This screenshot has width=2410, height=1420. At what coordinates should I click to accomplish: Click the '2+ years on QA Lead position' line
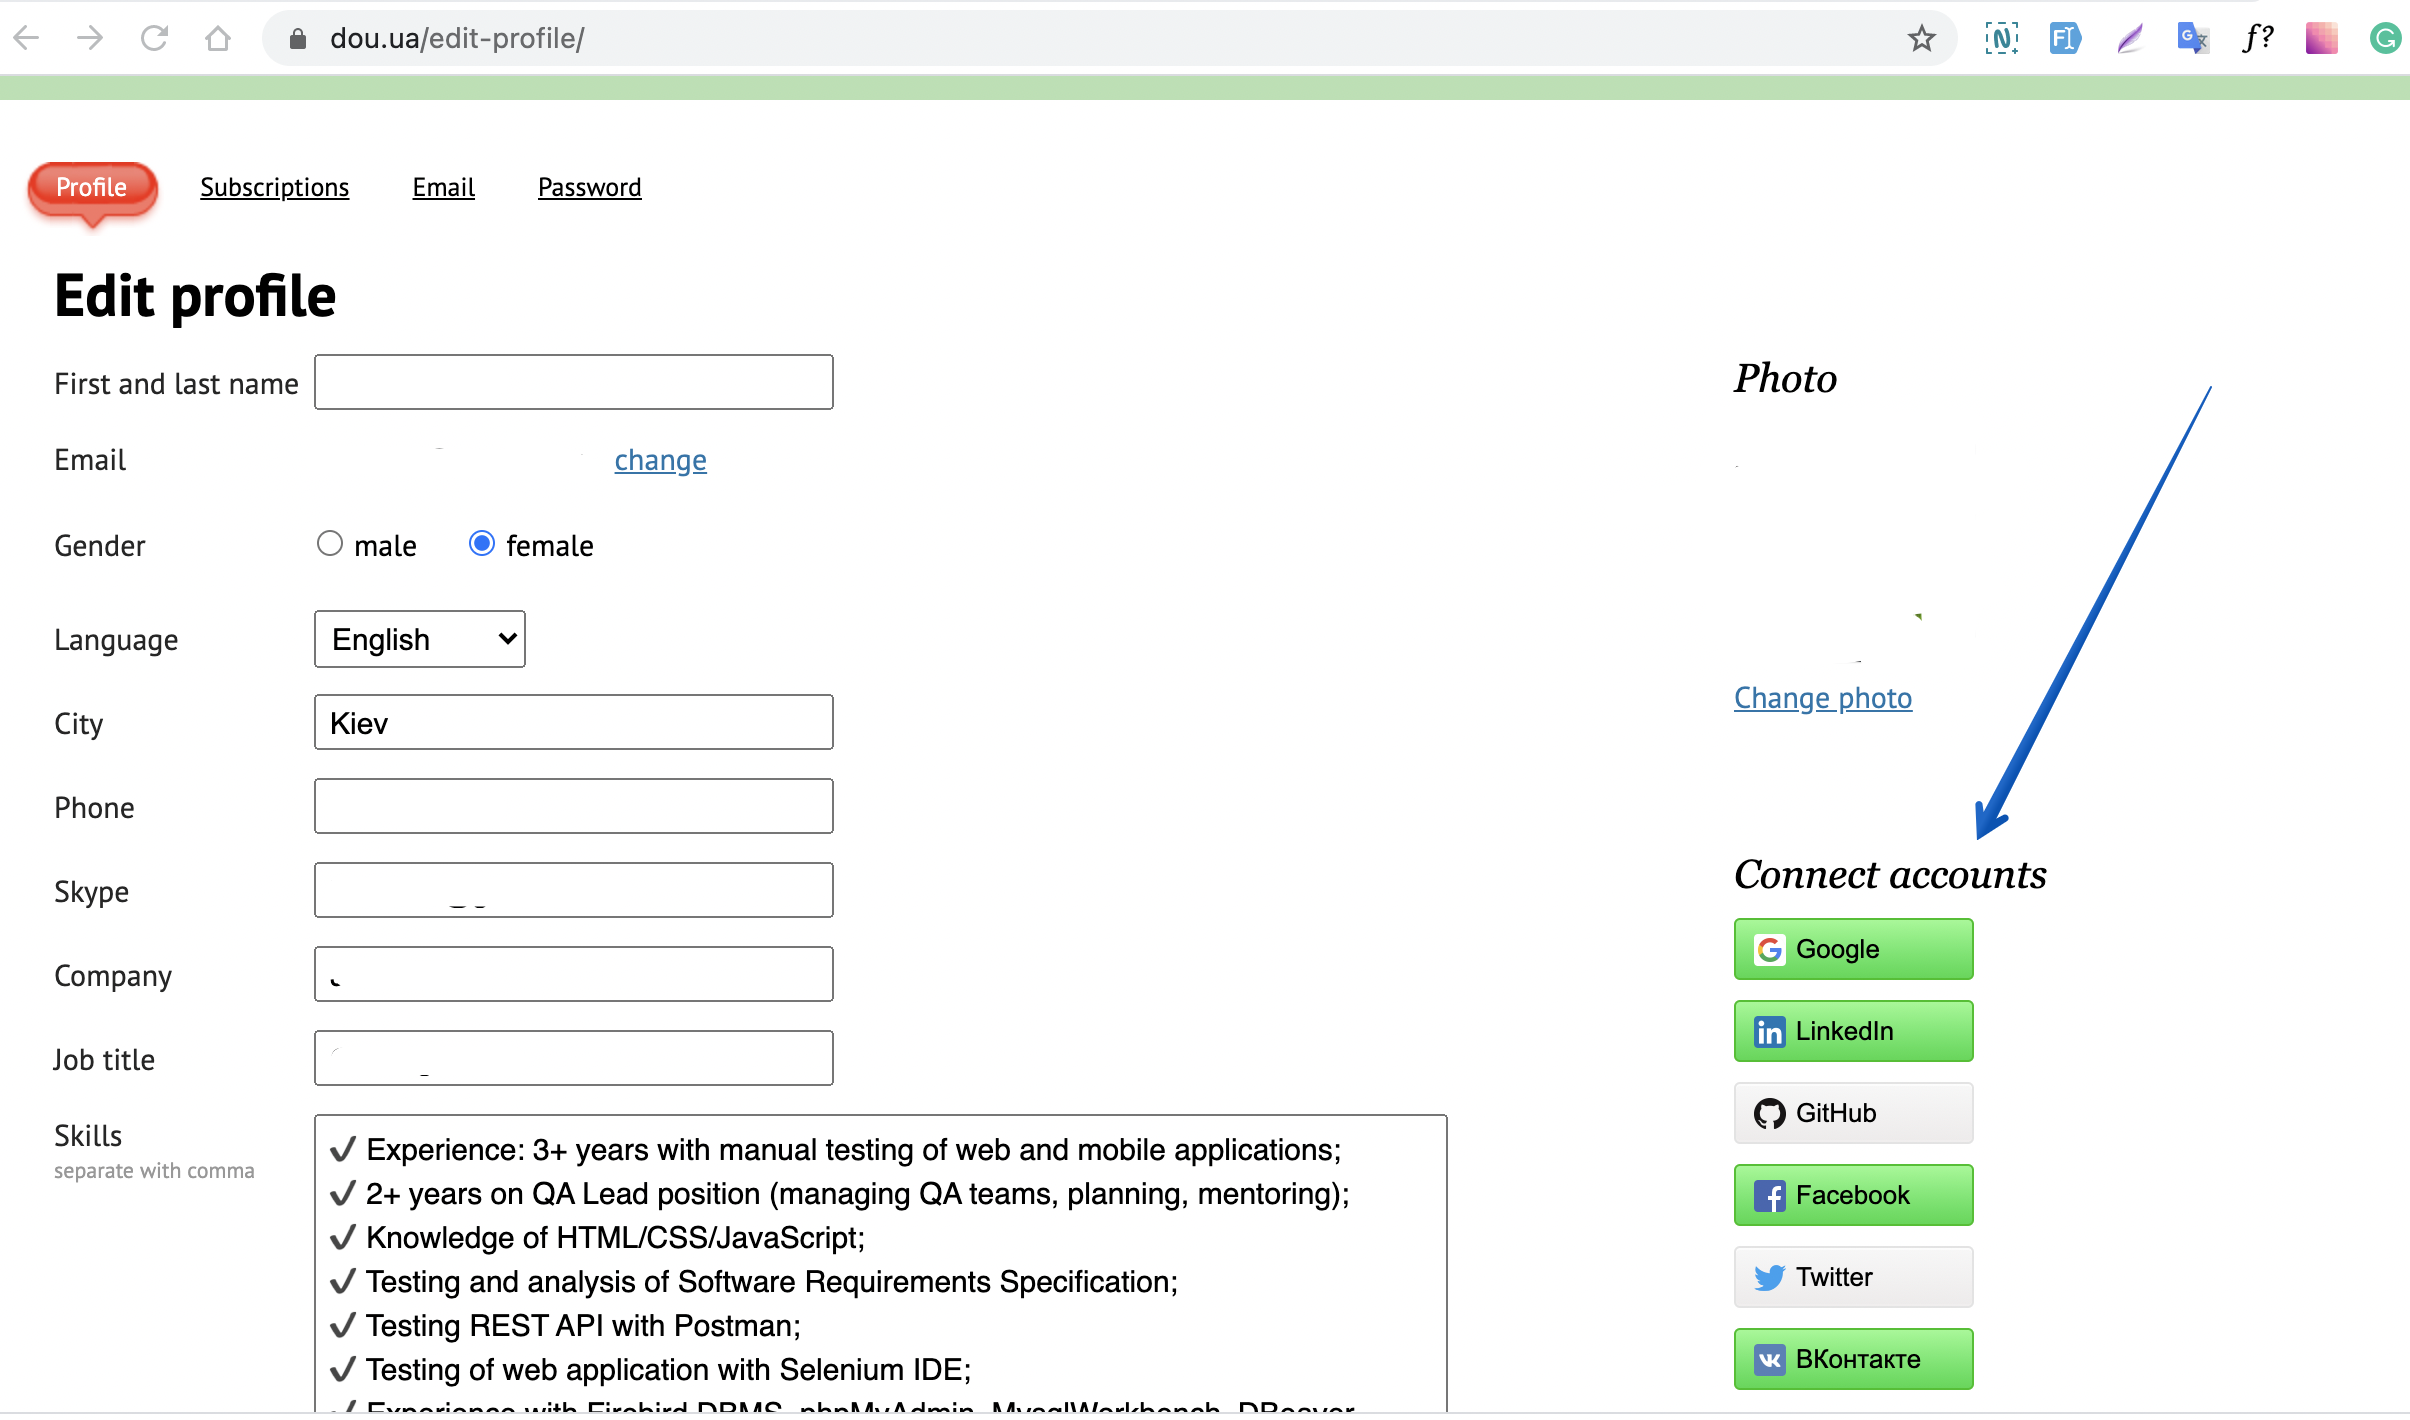pyautogui.click(x=839, y=1194)
